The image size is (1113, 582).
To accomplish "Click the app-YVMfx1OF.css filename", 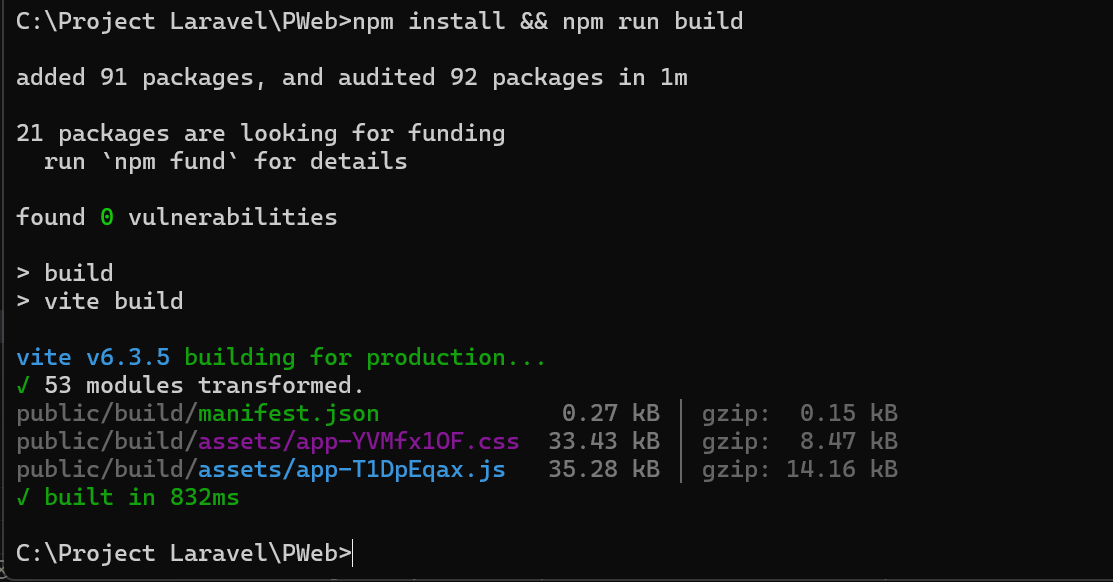I will (x=360, y=440).
